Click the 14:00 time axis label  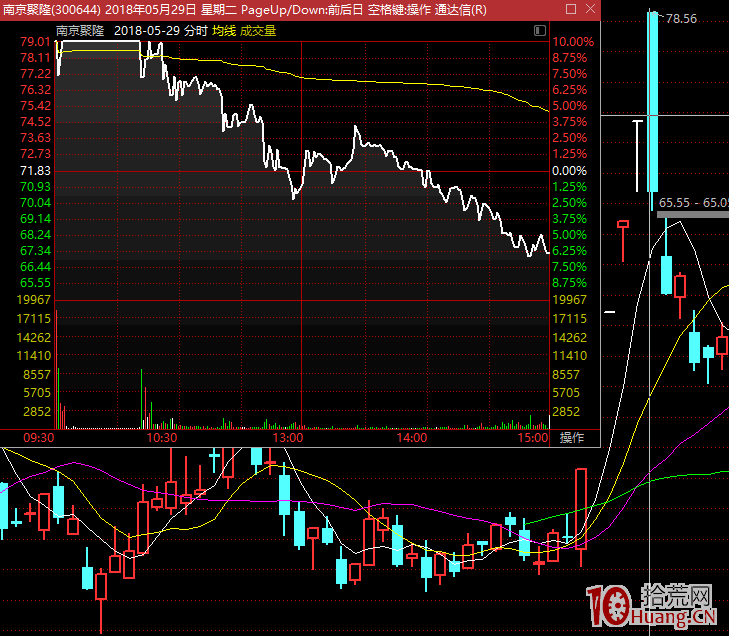pyautogui.click(x=411, y=438)
